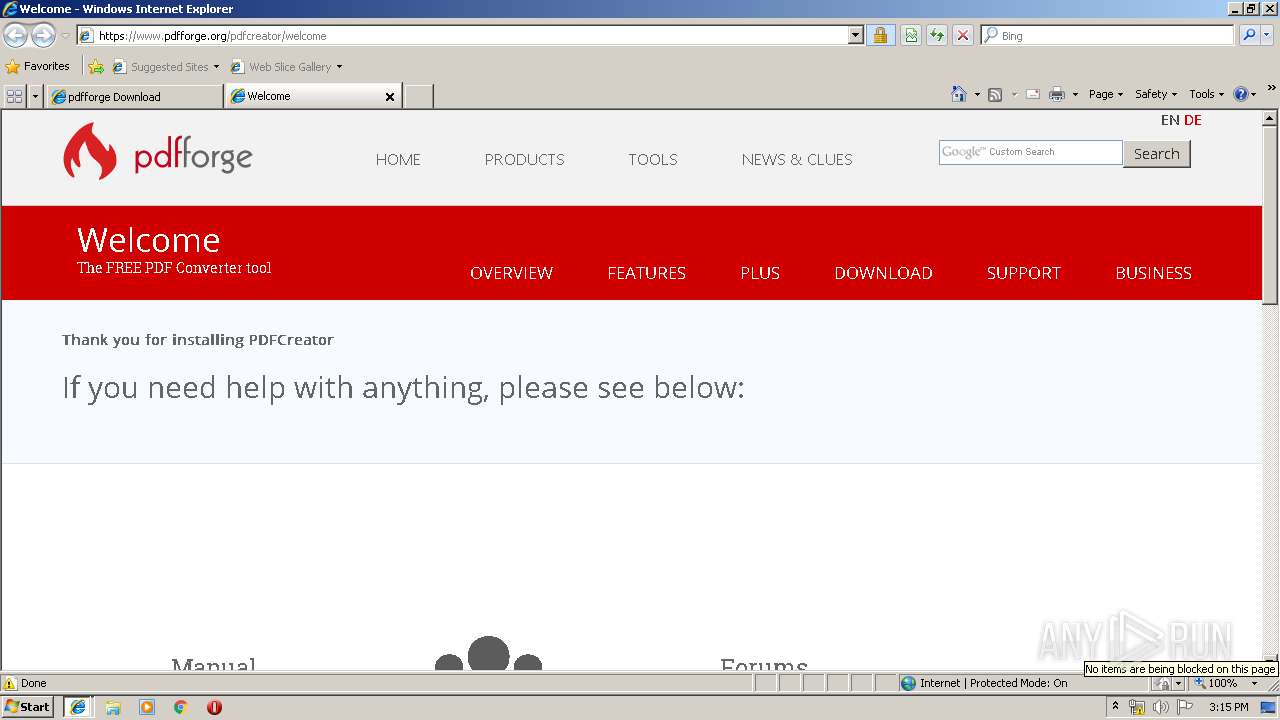This screenshot has height=720, width=1280.
Task: Switch site language to EN
Action: pyautogui.click(x=1170, y=120)
